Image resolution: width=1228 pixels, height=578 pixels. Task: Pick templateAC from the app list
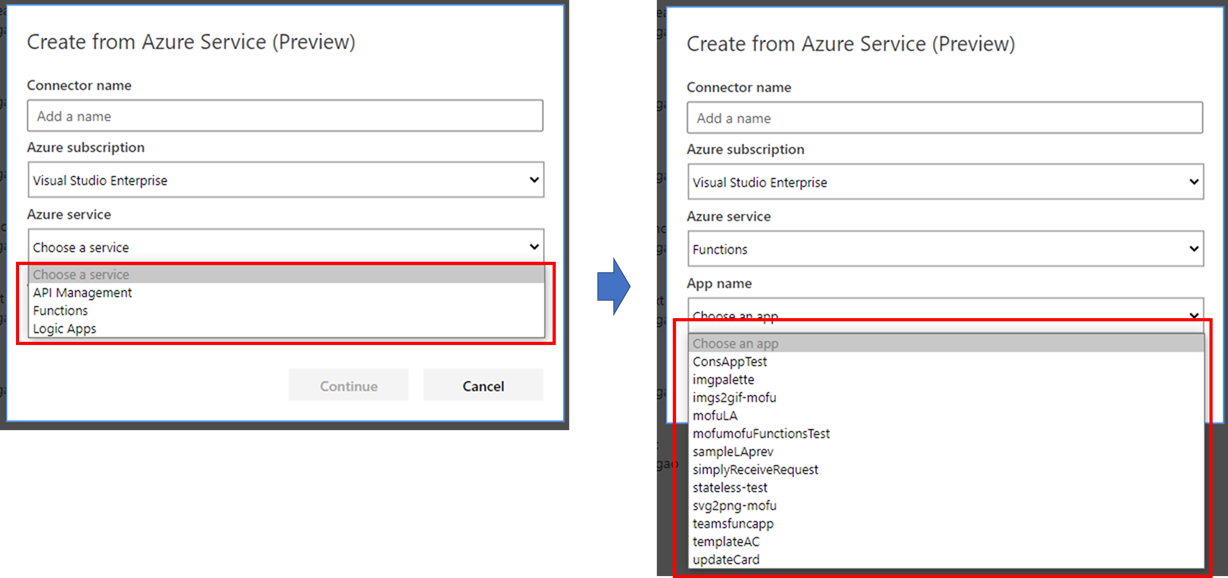(x=946, y=542)
